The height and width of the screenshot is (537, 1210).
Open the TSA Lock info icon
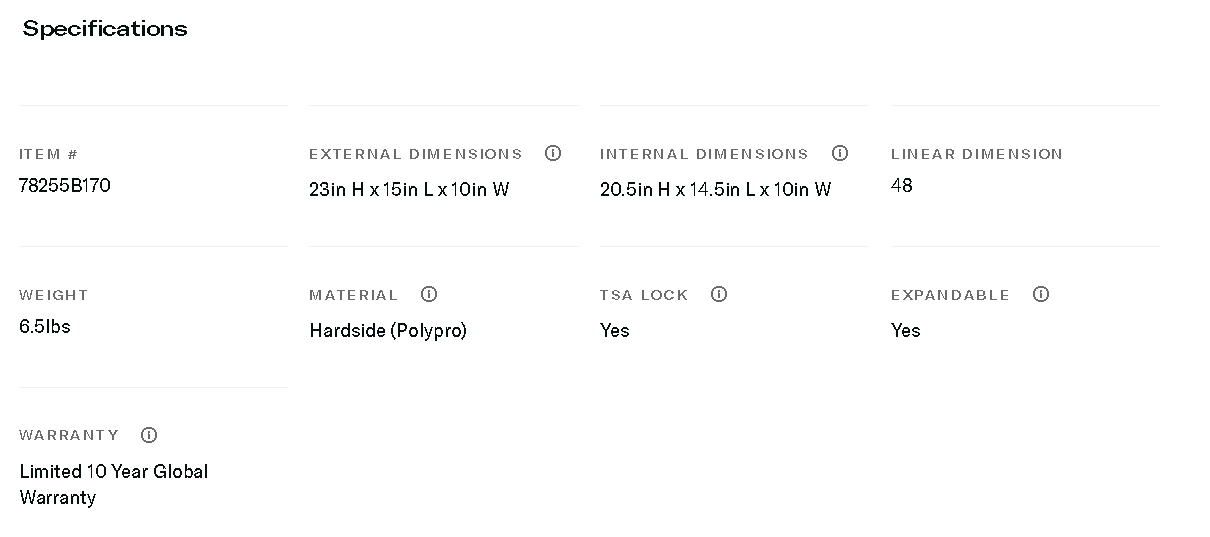tap(719, 294)
